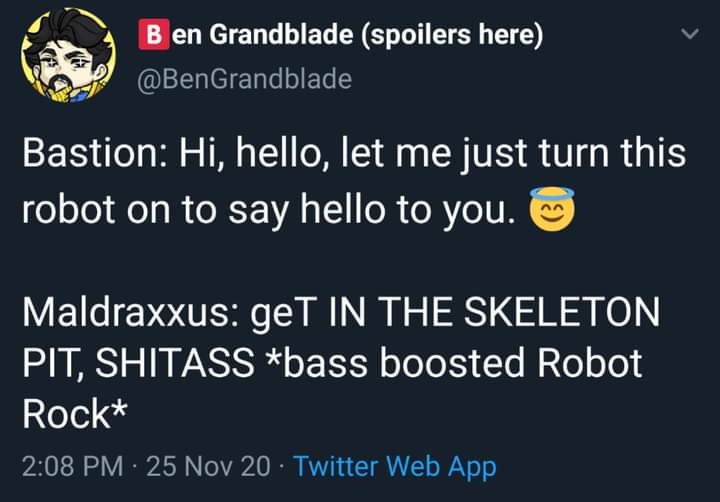The height and width of the screenshot is (502, 720).
Task: Click the word Bastion in the tweet
Action: [90, 153]
